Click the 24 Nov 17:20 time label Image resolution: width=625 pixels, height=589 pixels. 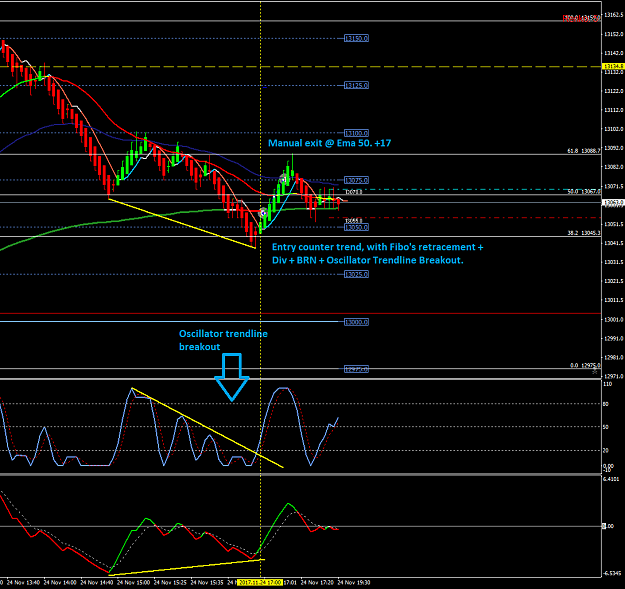click(x=317, y=583)
